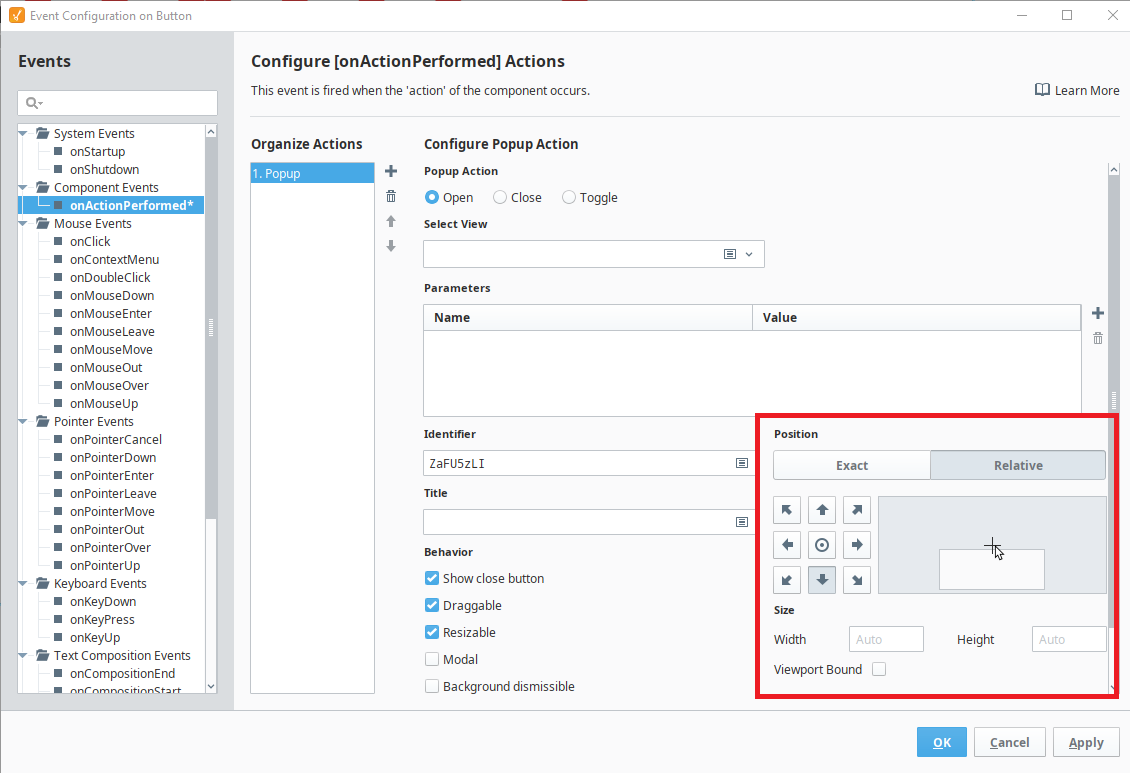The image size is (1130, 773).
Task: Collapse the System Events folder
Action: pyautogui.click(x=23, y=133)
